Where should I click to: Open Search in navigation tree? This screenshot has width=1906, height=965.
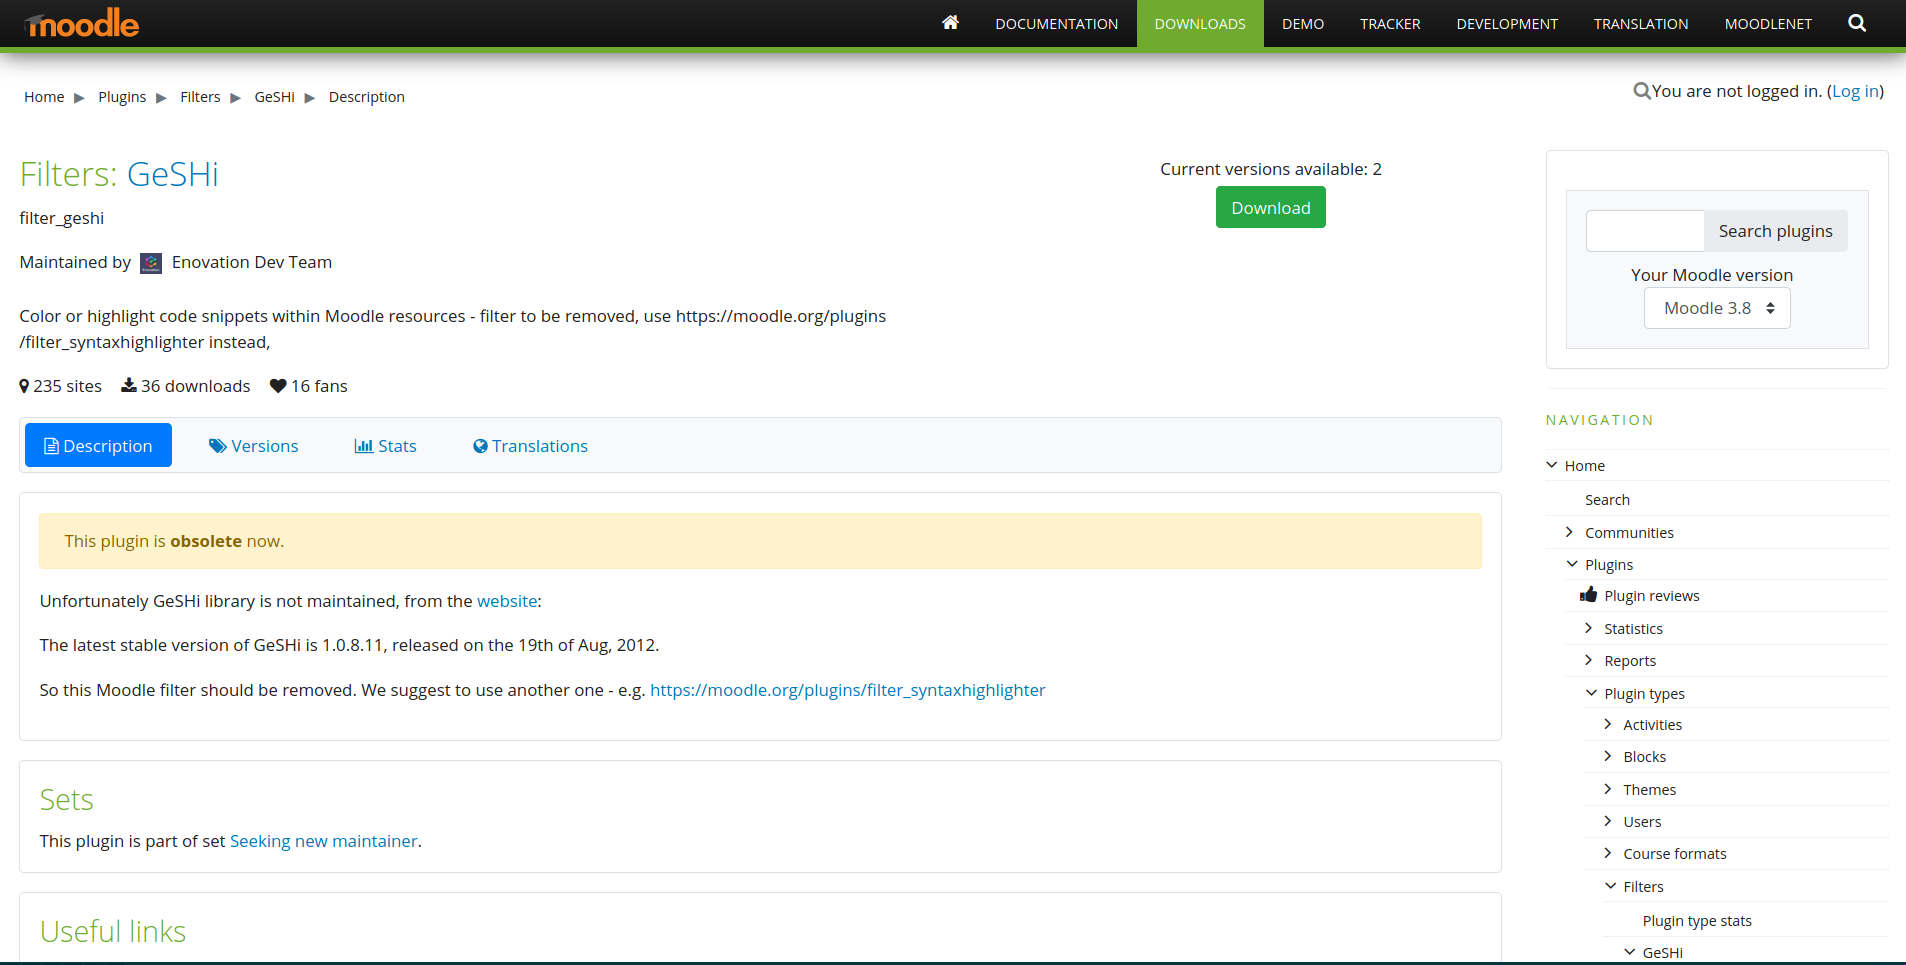click(1607, 500)
